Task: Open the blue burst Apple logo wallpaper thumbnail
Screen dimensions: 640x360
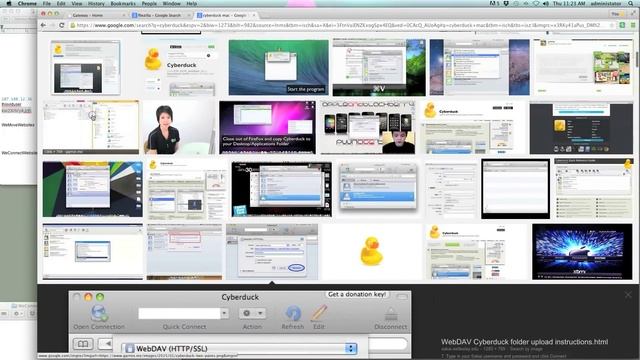Action: tap(582, 251)
